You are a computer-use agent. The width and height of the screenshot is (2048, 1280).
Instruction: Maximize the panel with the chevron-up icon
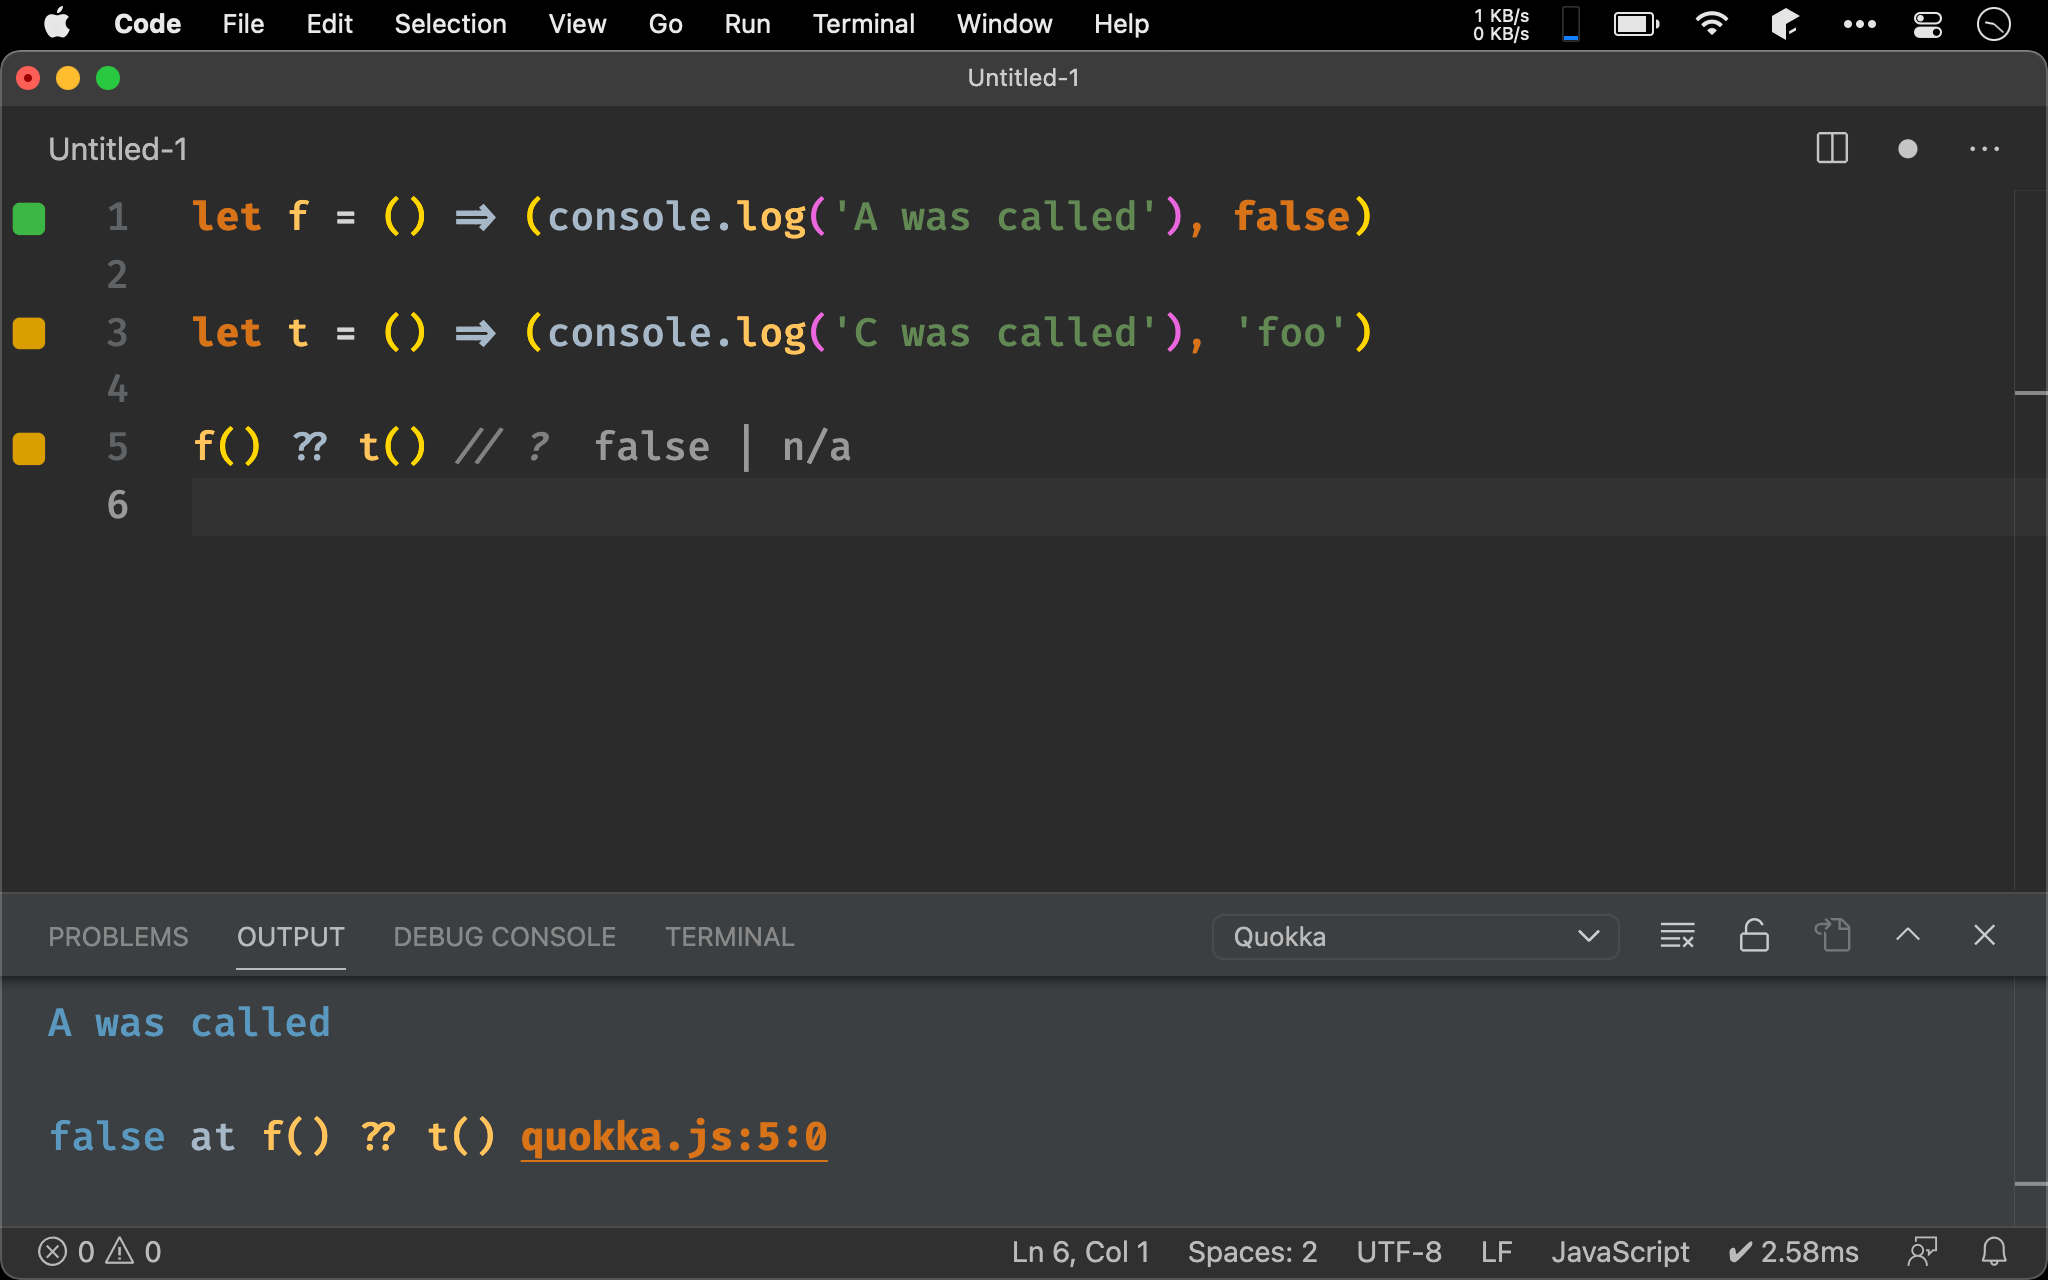1907,936
